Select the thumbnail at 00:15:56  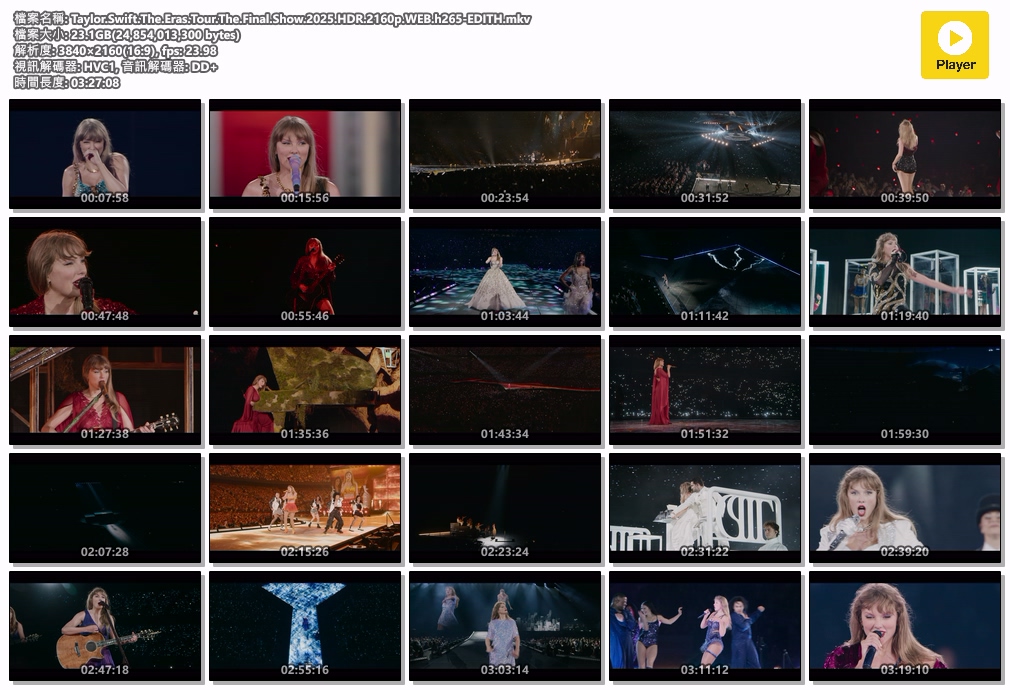tap(305, 153)
